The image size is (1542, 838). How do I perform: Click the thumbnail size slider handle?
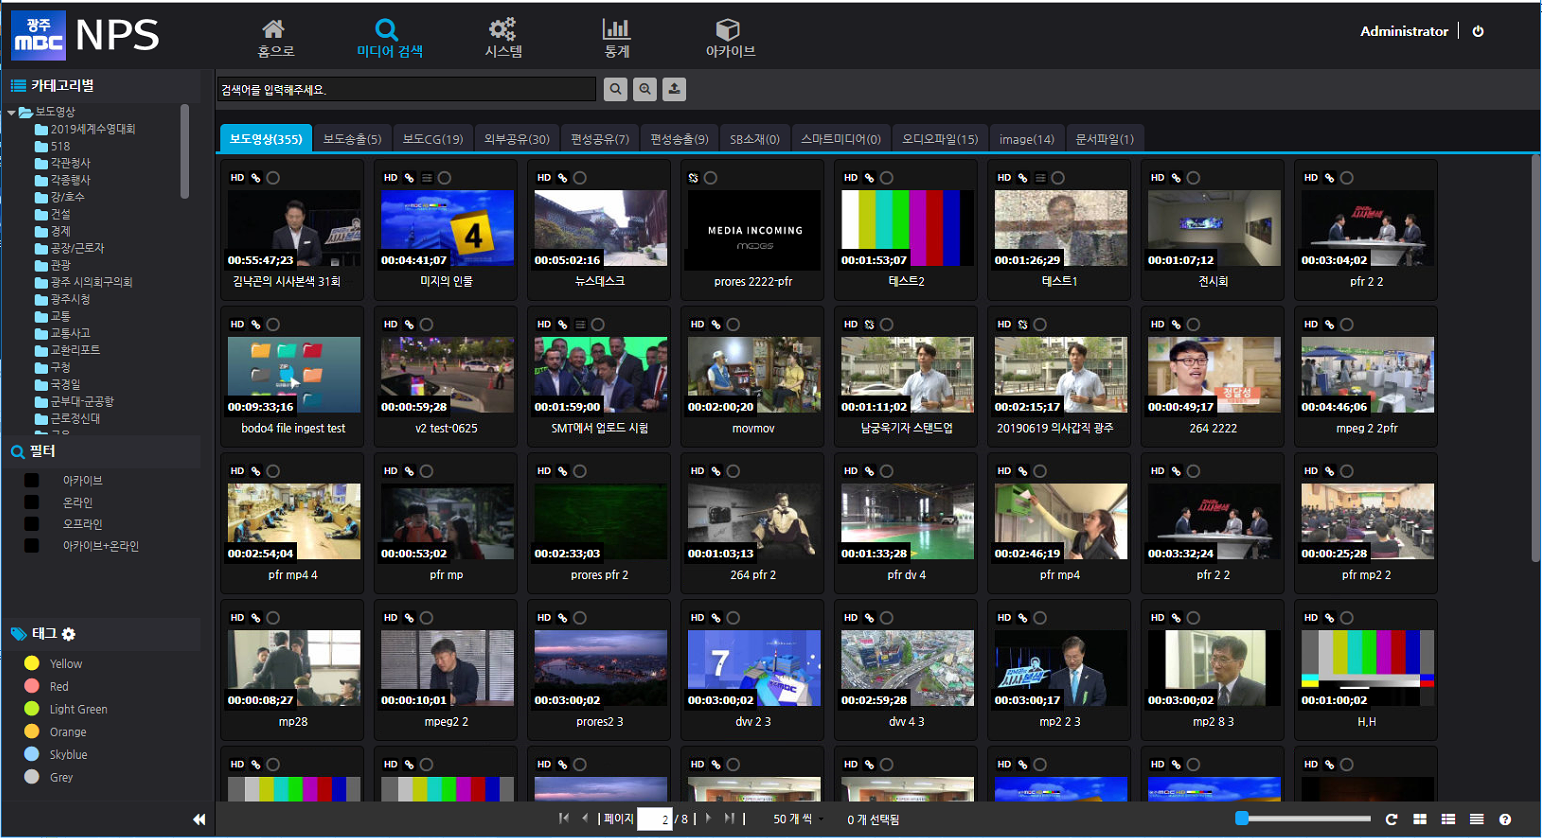1242,818
